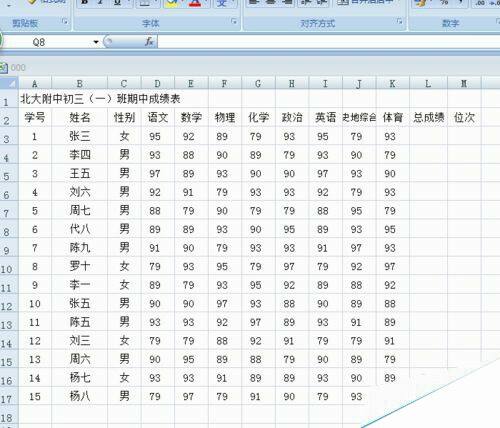Viewport: 500px width, 428px height.
Task: Select row 8 header
Action: tap(9, 229)
